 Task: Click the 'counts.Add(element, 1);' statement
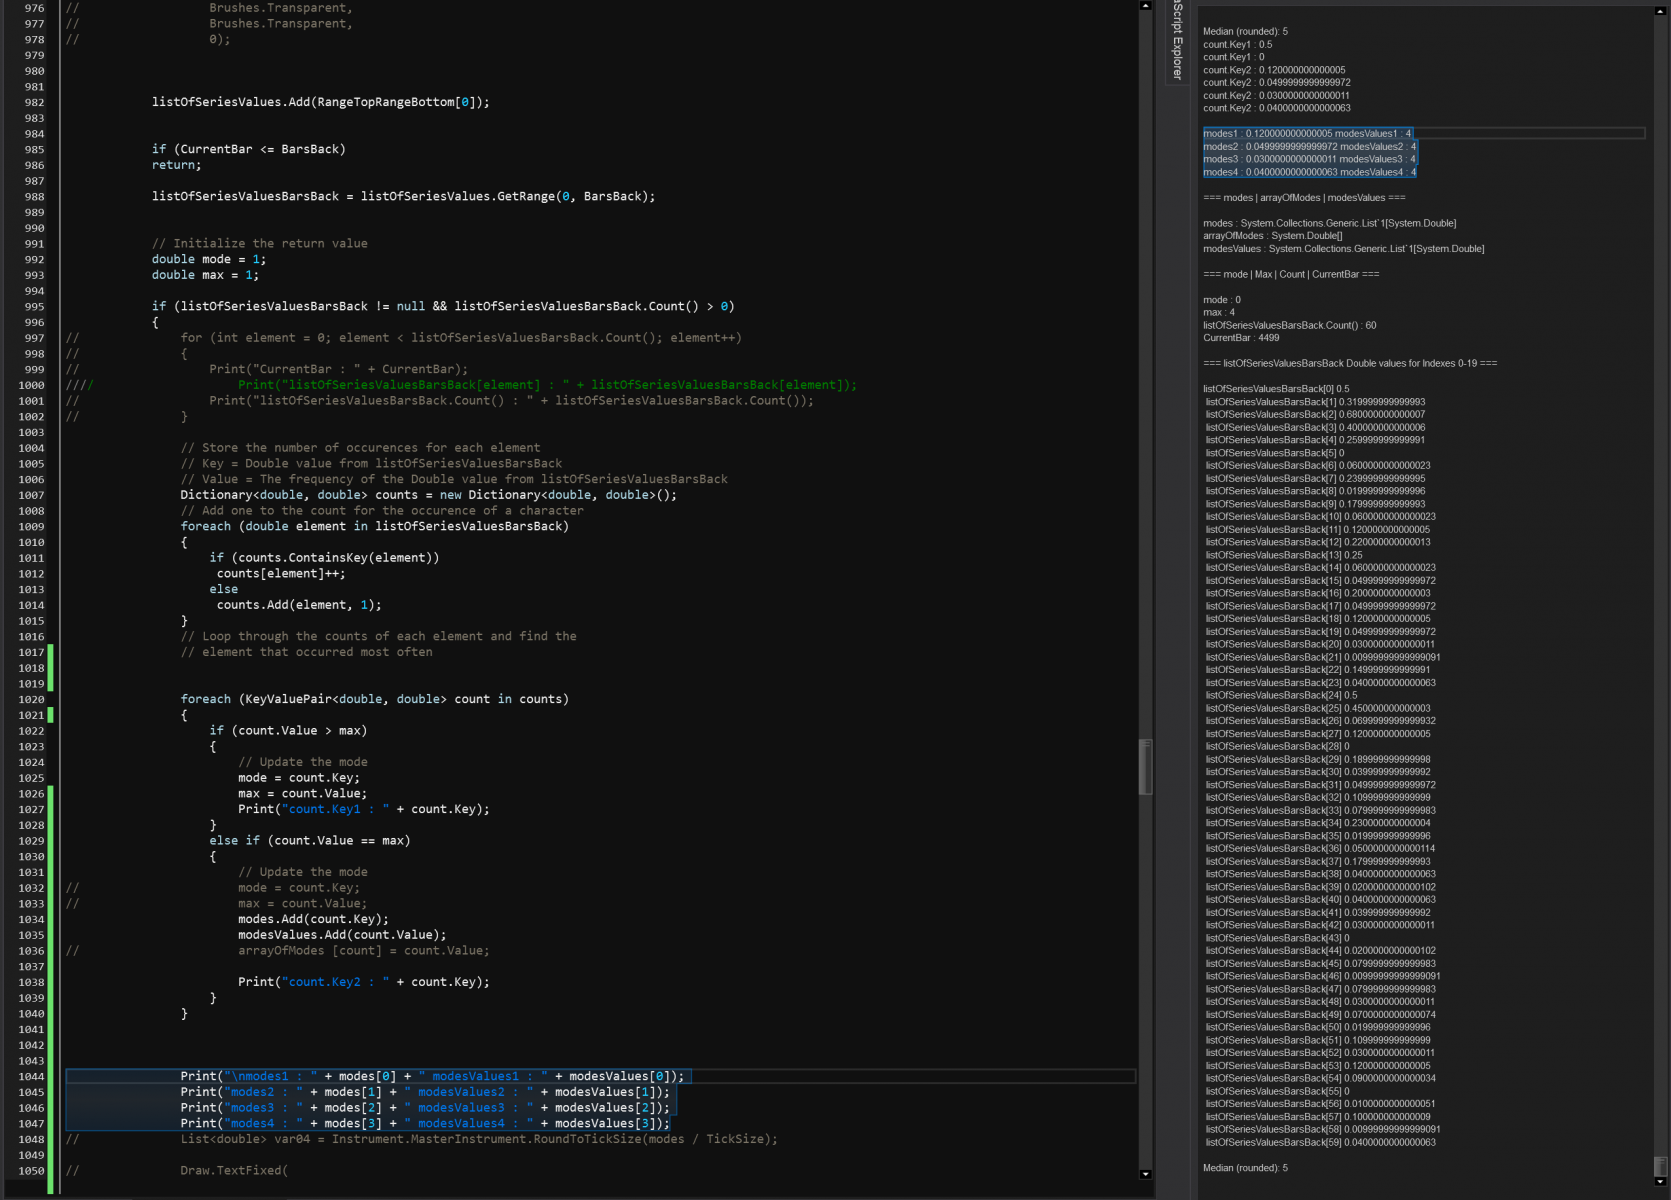pyautogui.click(x=299, y=605)
